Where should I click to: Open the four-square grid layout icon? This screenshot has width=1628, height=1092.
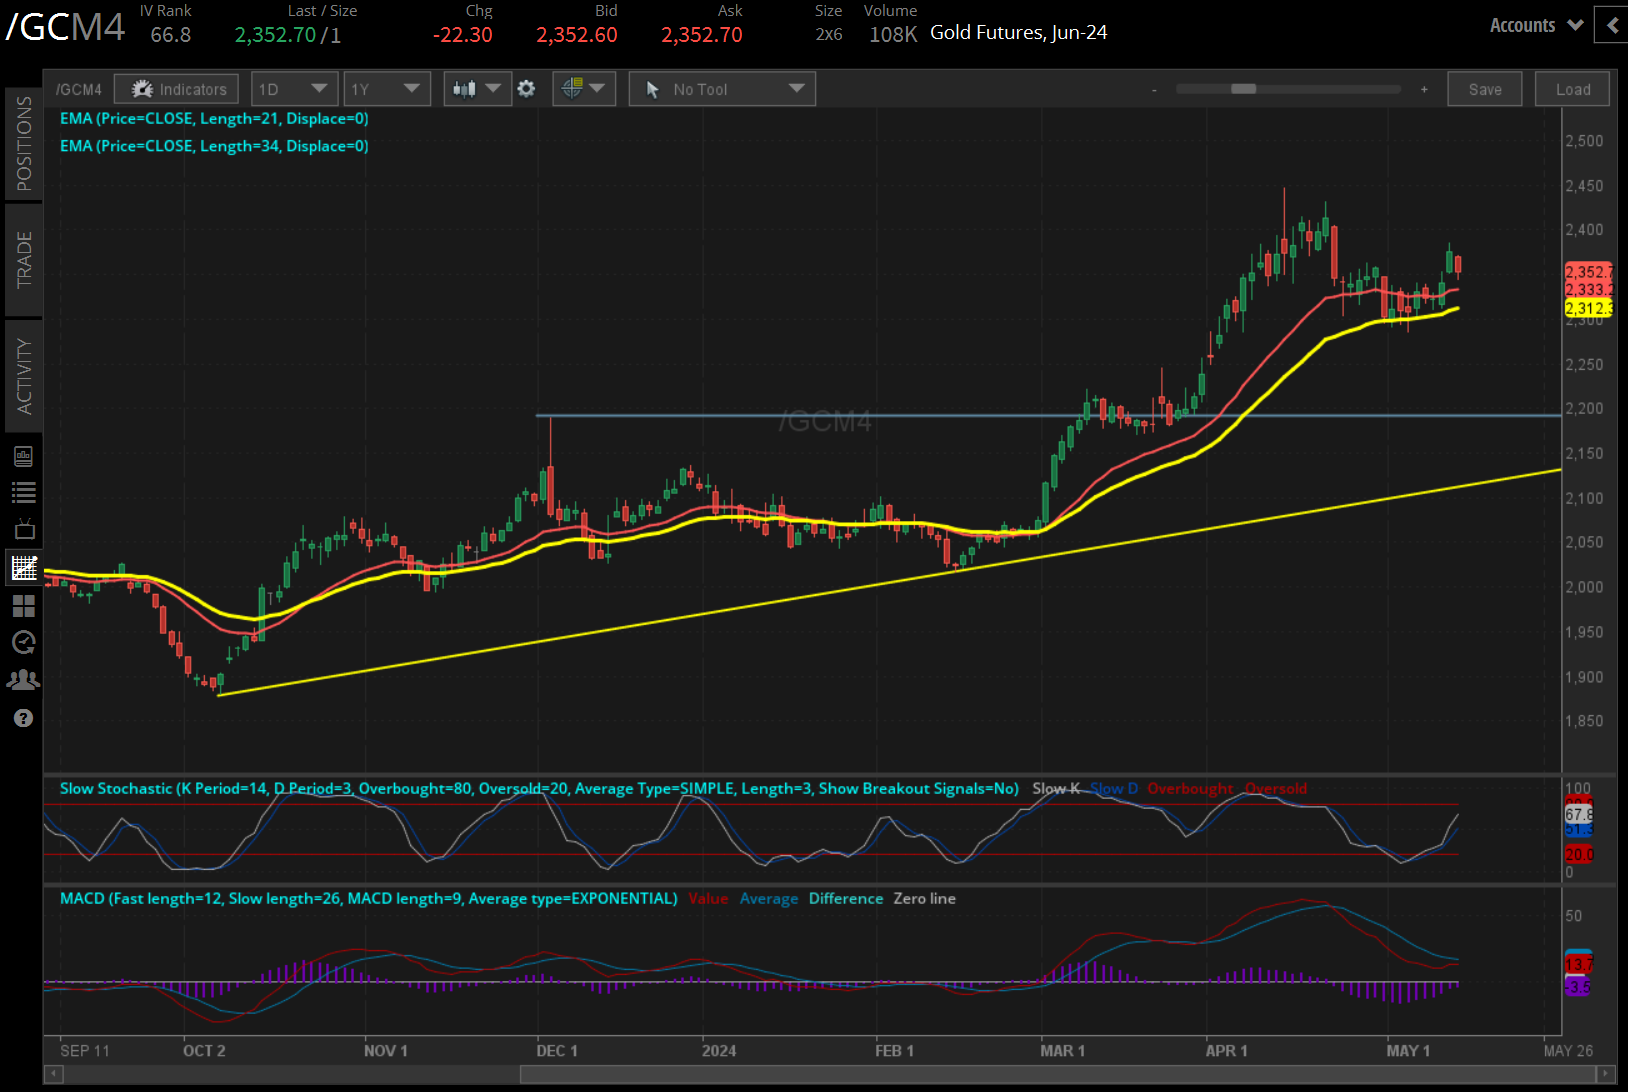click(23, 606)
